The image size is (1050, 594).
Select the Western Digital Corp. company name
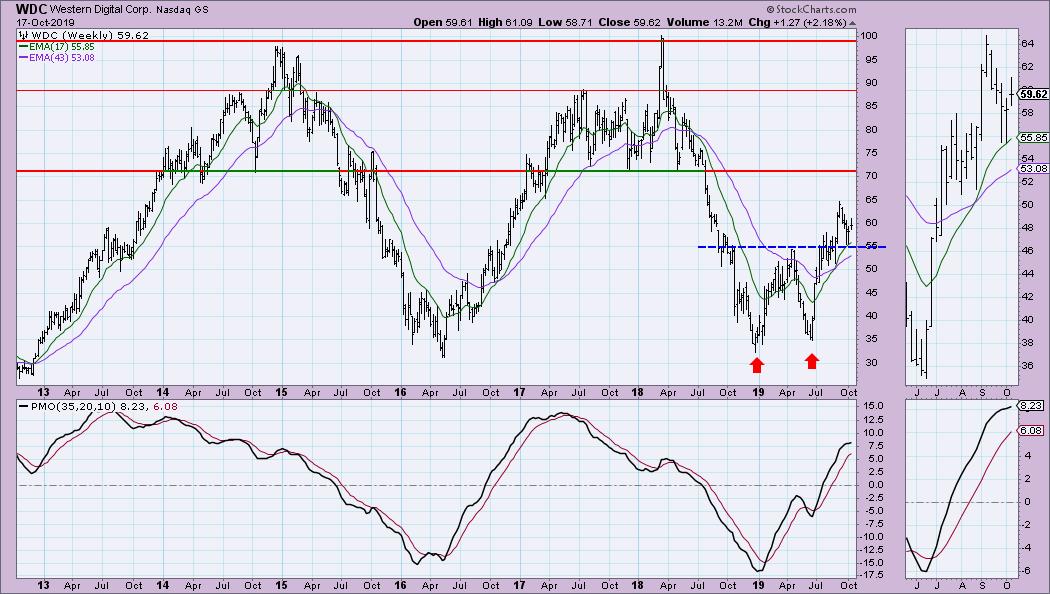tap(102, 10)
